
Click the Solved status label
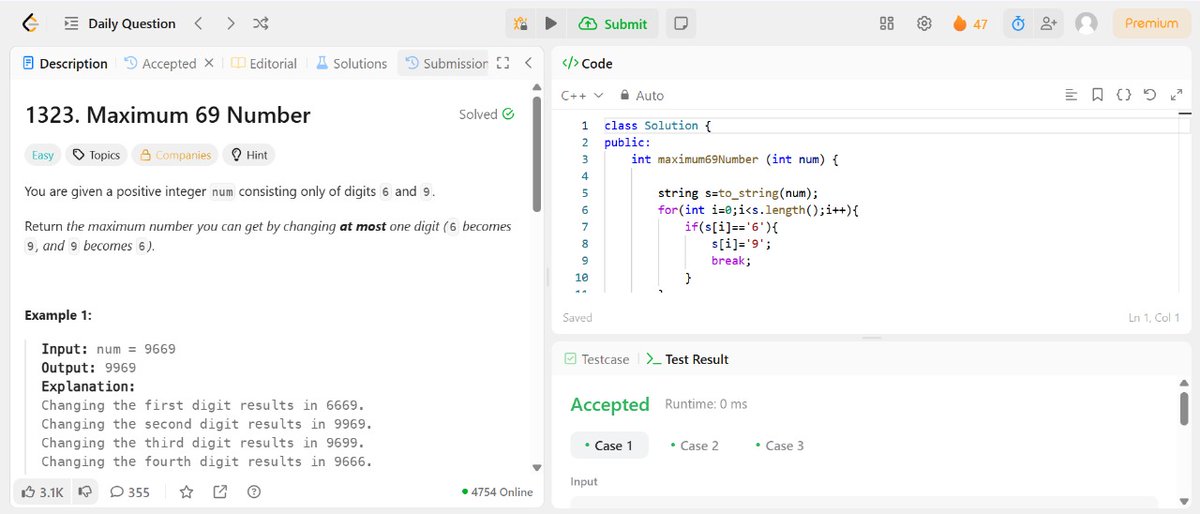tap(487, 114)
